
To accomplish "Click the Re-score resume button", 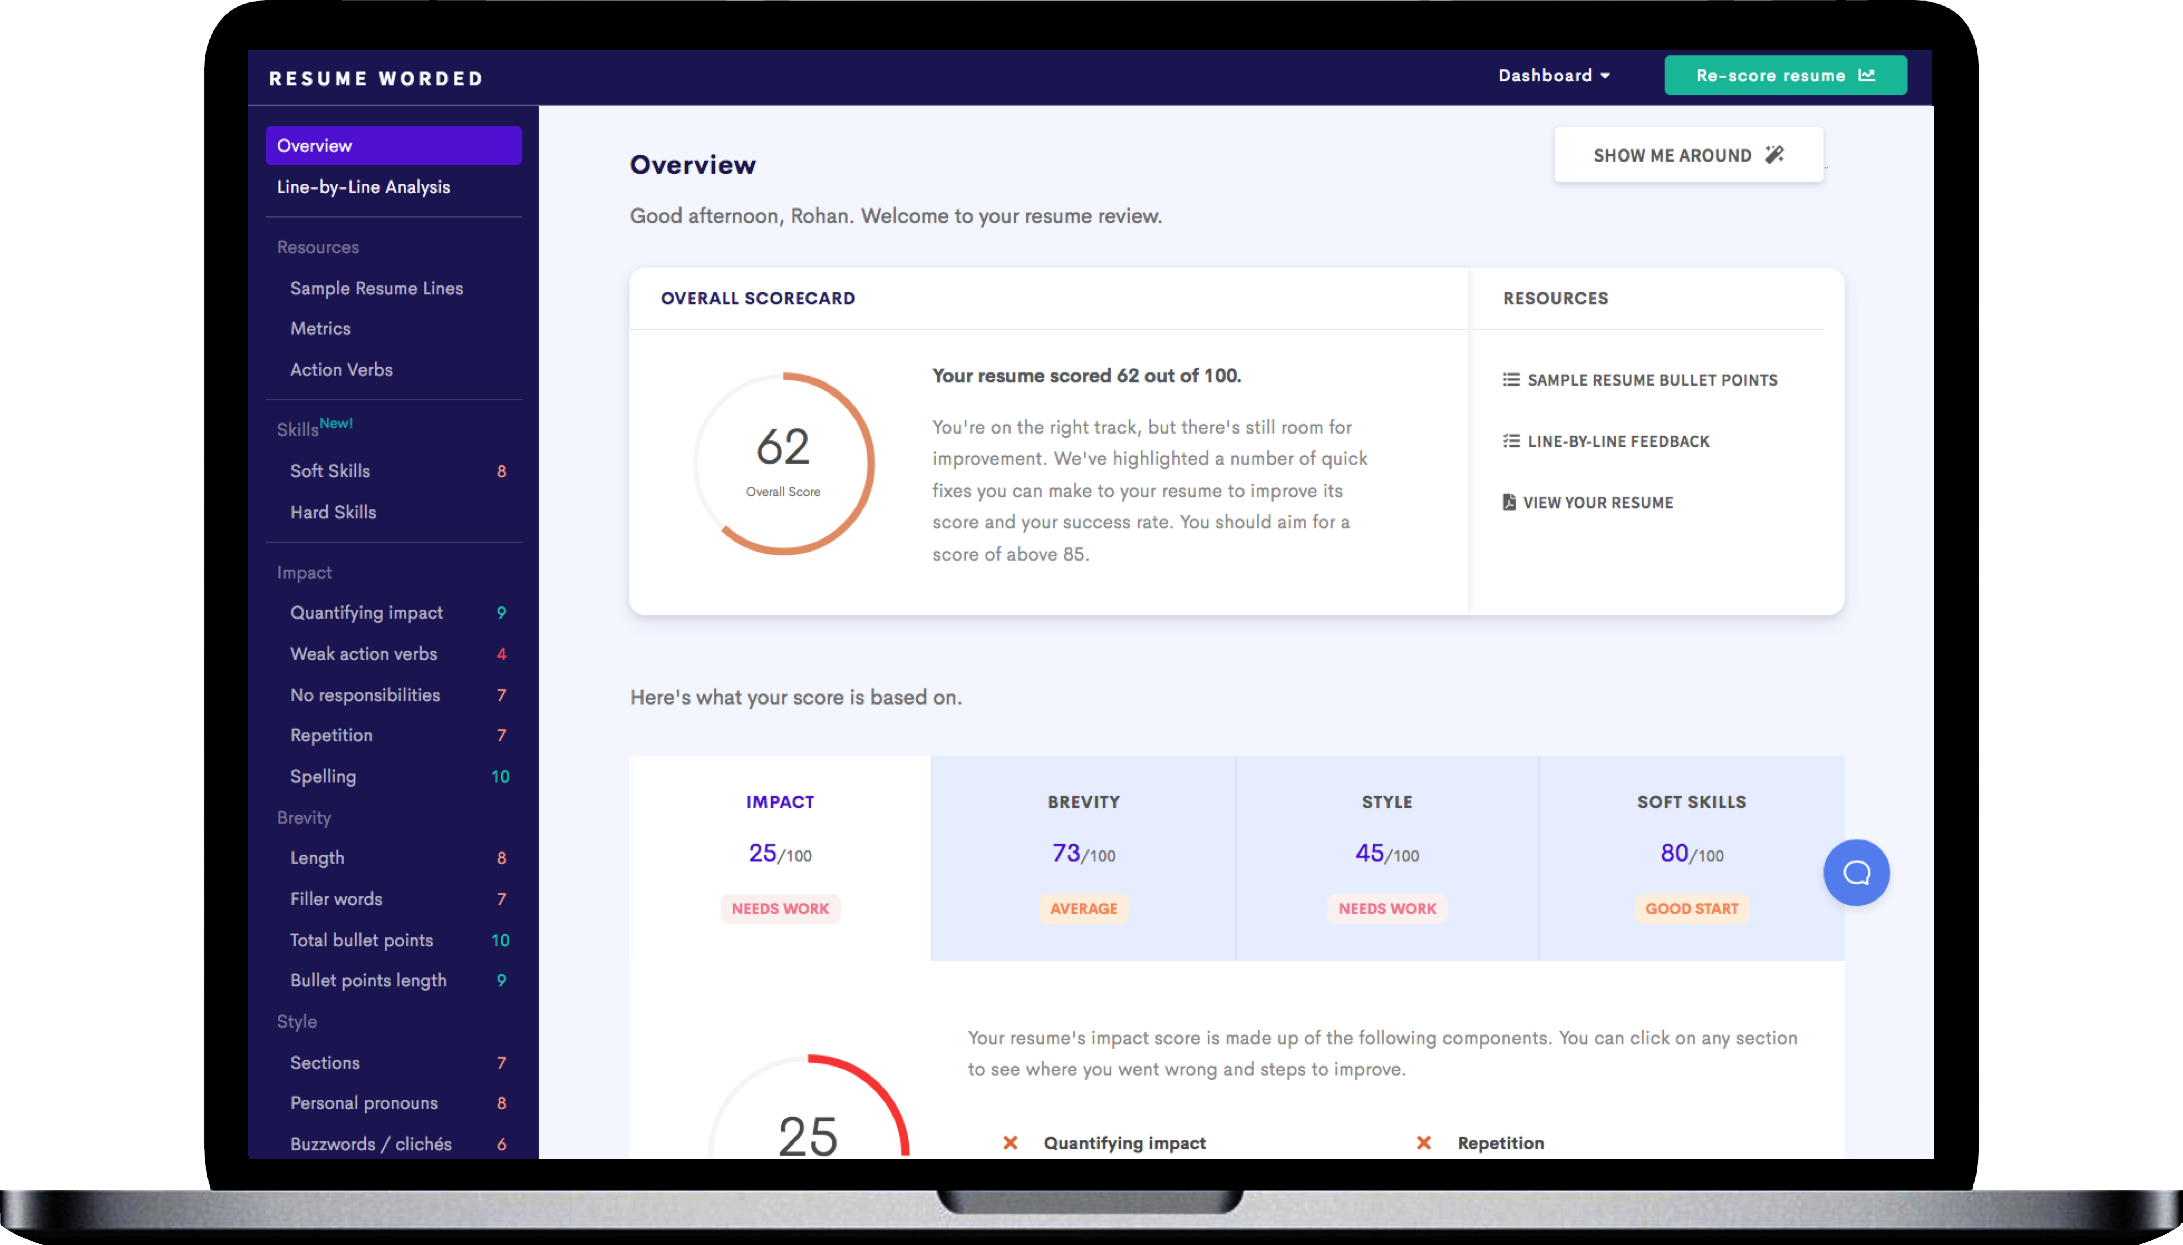I will [1785, 75].
